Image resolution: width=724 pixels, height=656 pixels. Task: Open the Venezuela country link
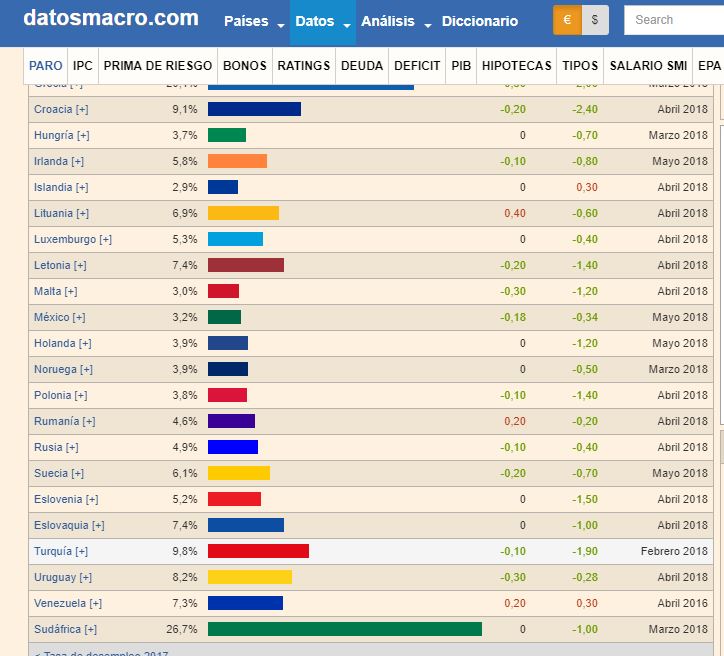[x=60, y=603]
